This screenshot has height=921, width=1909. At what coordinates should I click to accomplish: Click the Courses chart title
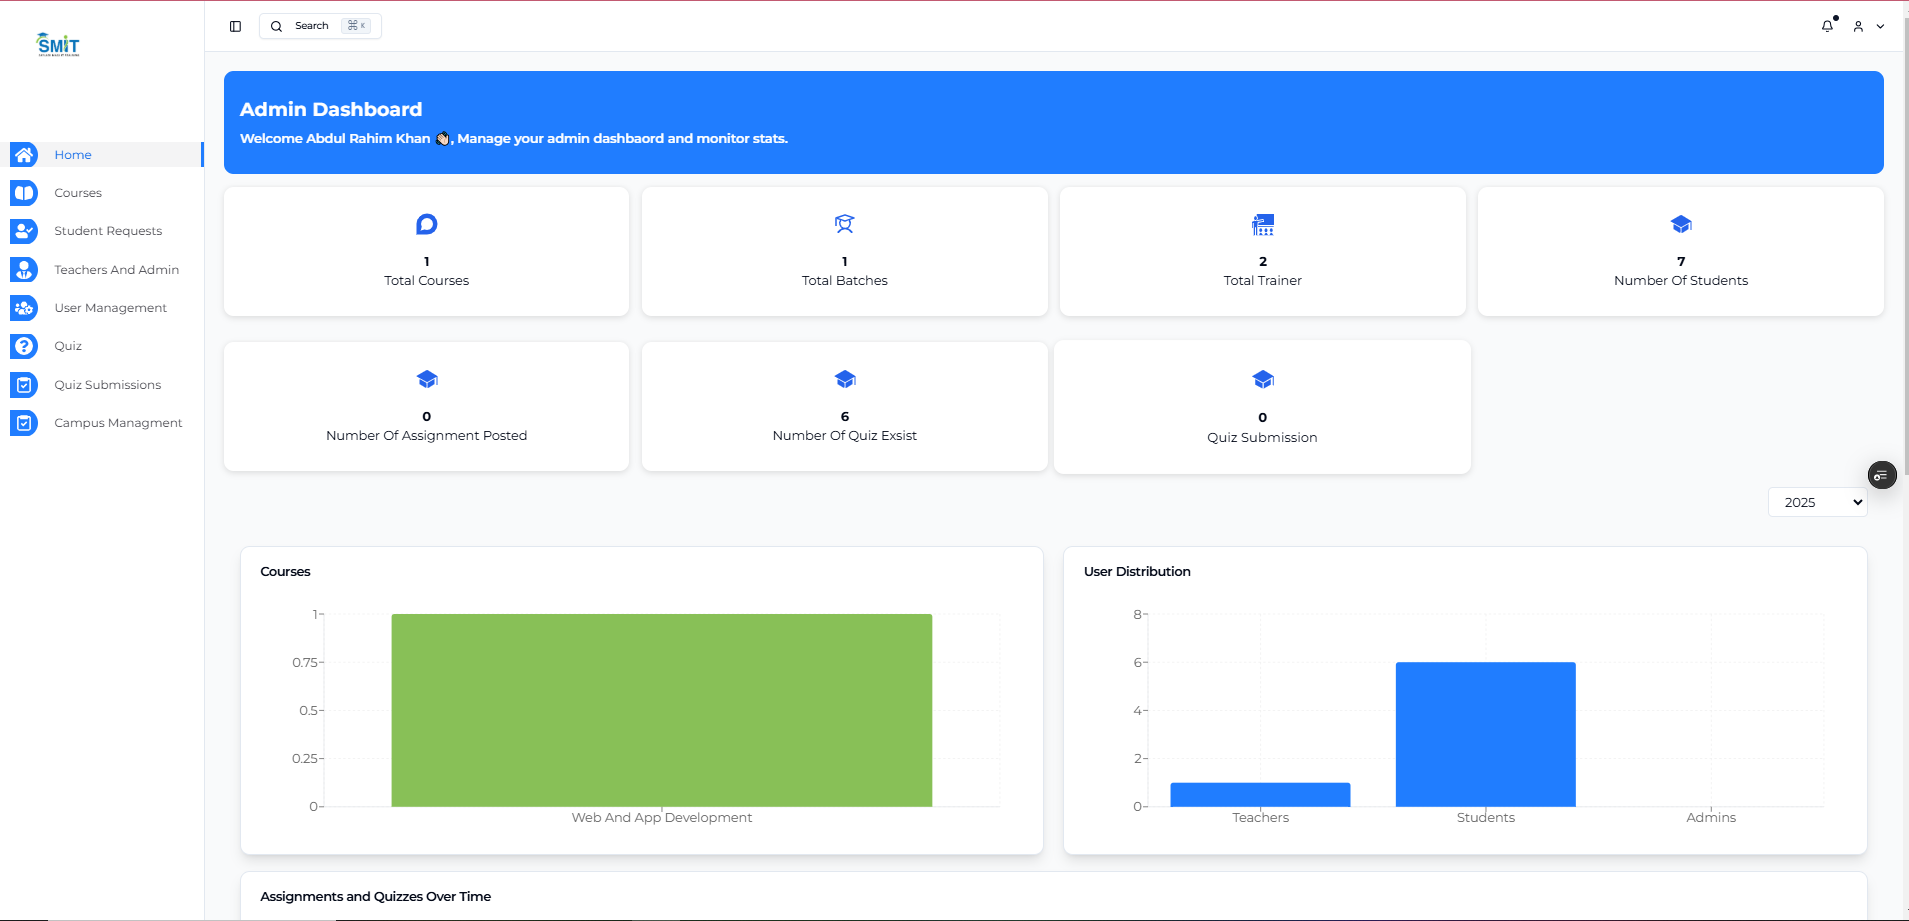(x=285, y=572)
